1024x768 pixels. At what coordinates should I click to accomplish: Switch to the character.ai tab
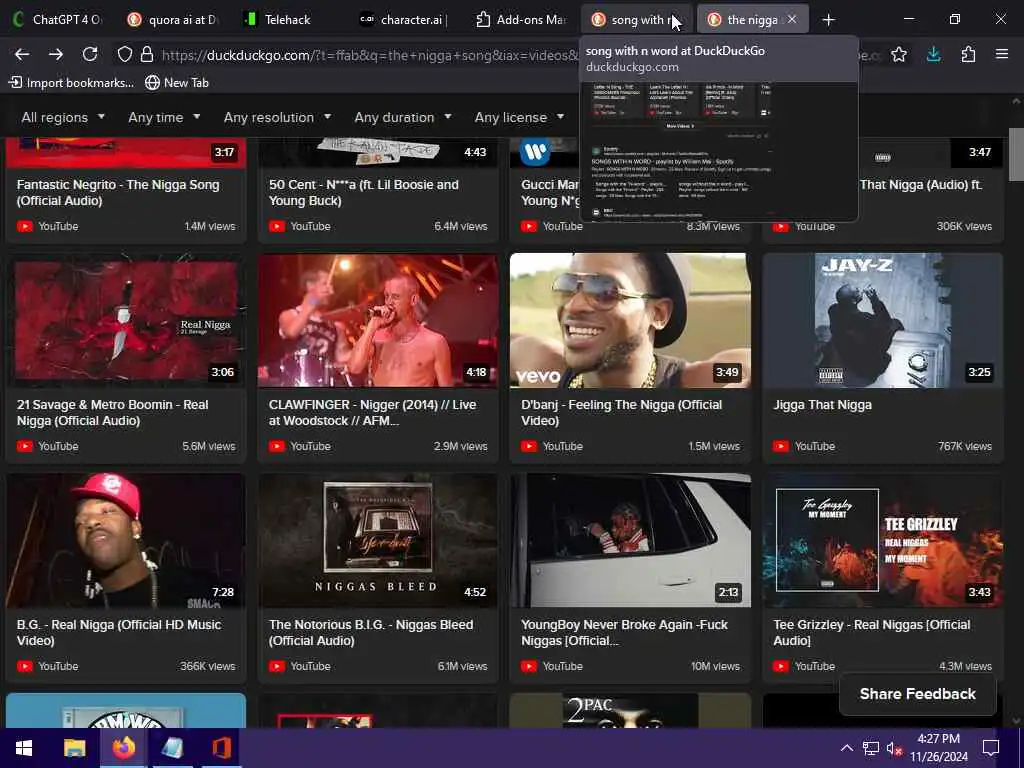(x=405, y=20)
